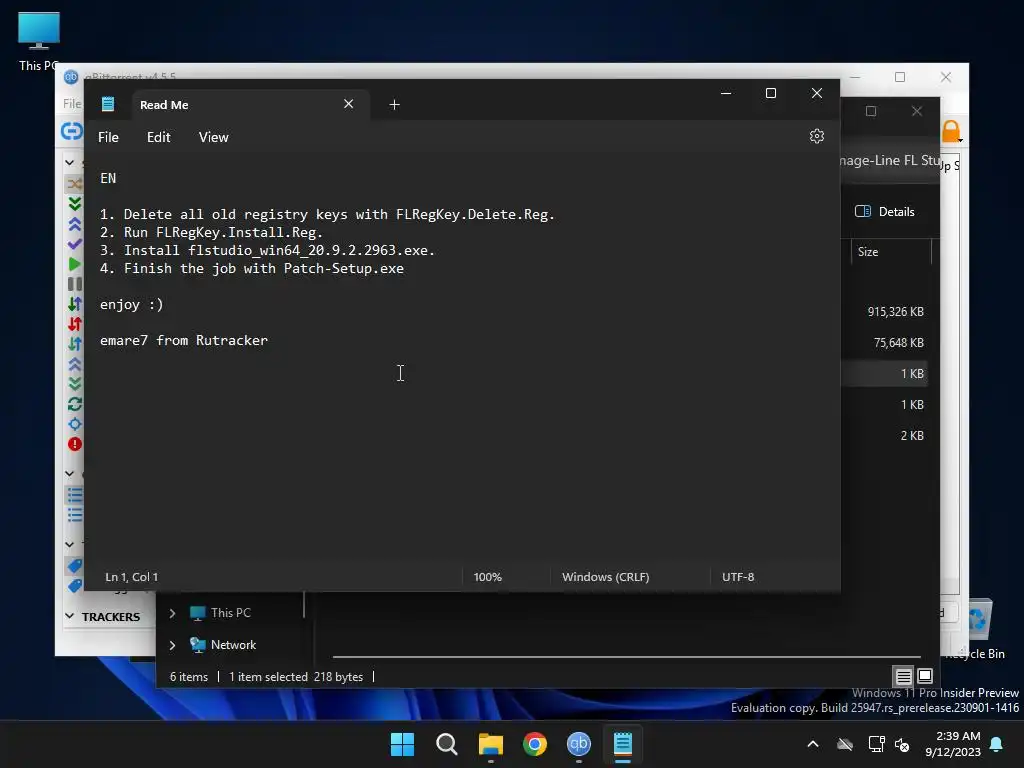Image resolution: width=1024 pixels, height=768 pixels.
Task: Select the All tags icon in qBittorrent
Action: 74,566
